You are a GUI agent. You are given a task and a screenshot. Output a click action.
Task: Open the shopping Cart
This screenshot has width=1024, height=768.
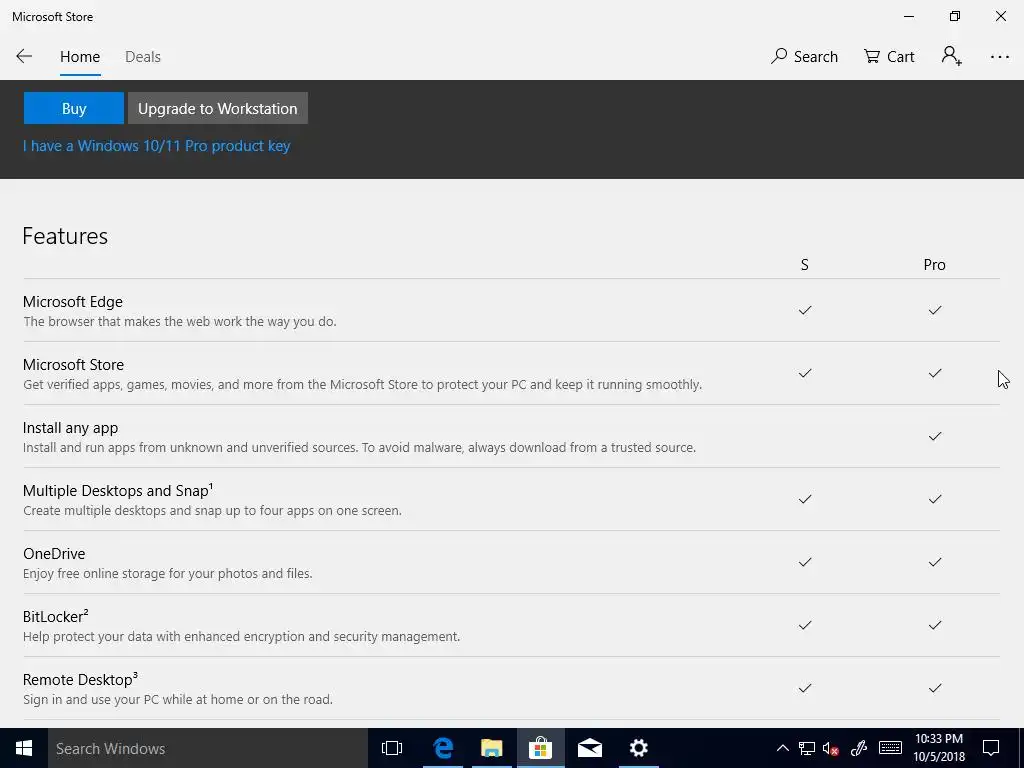click(x=889, y=57)
